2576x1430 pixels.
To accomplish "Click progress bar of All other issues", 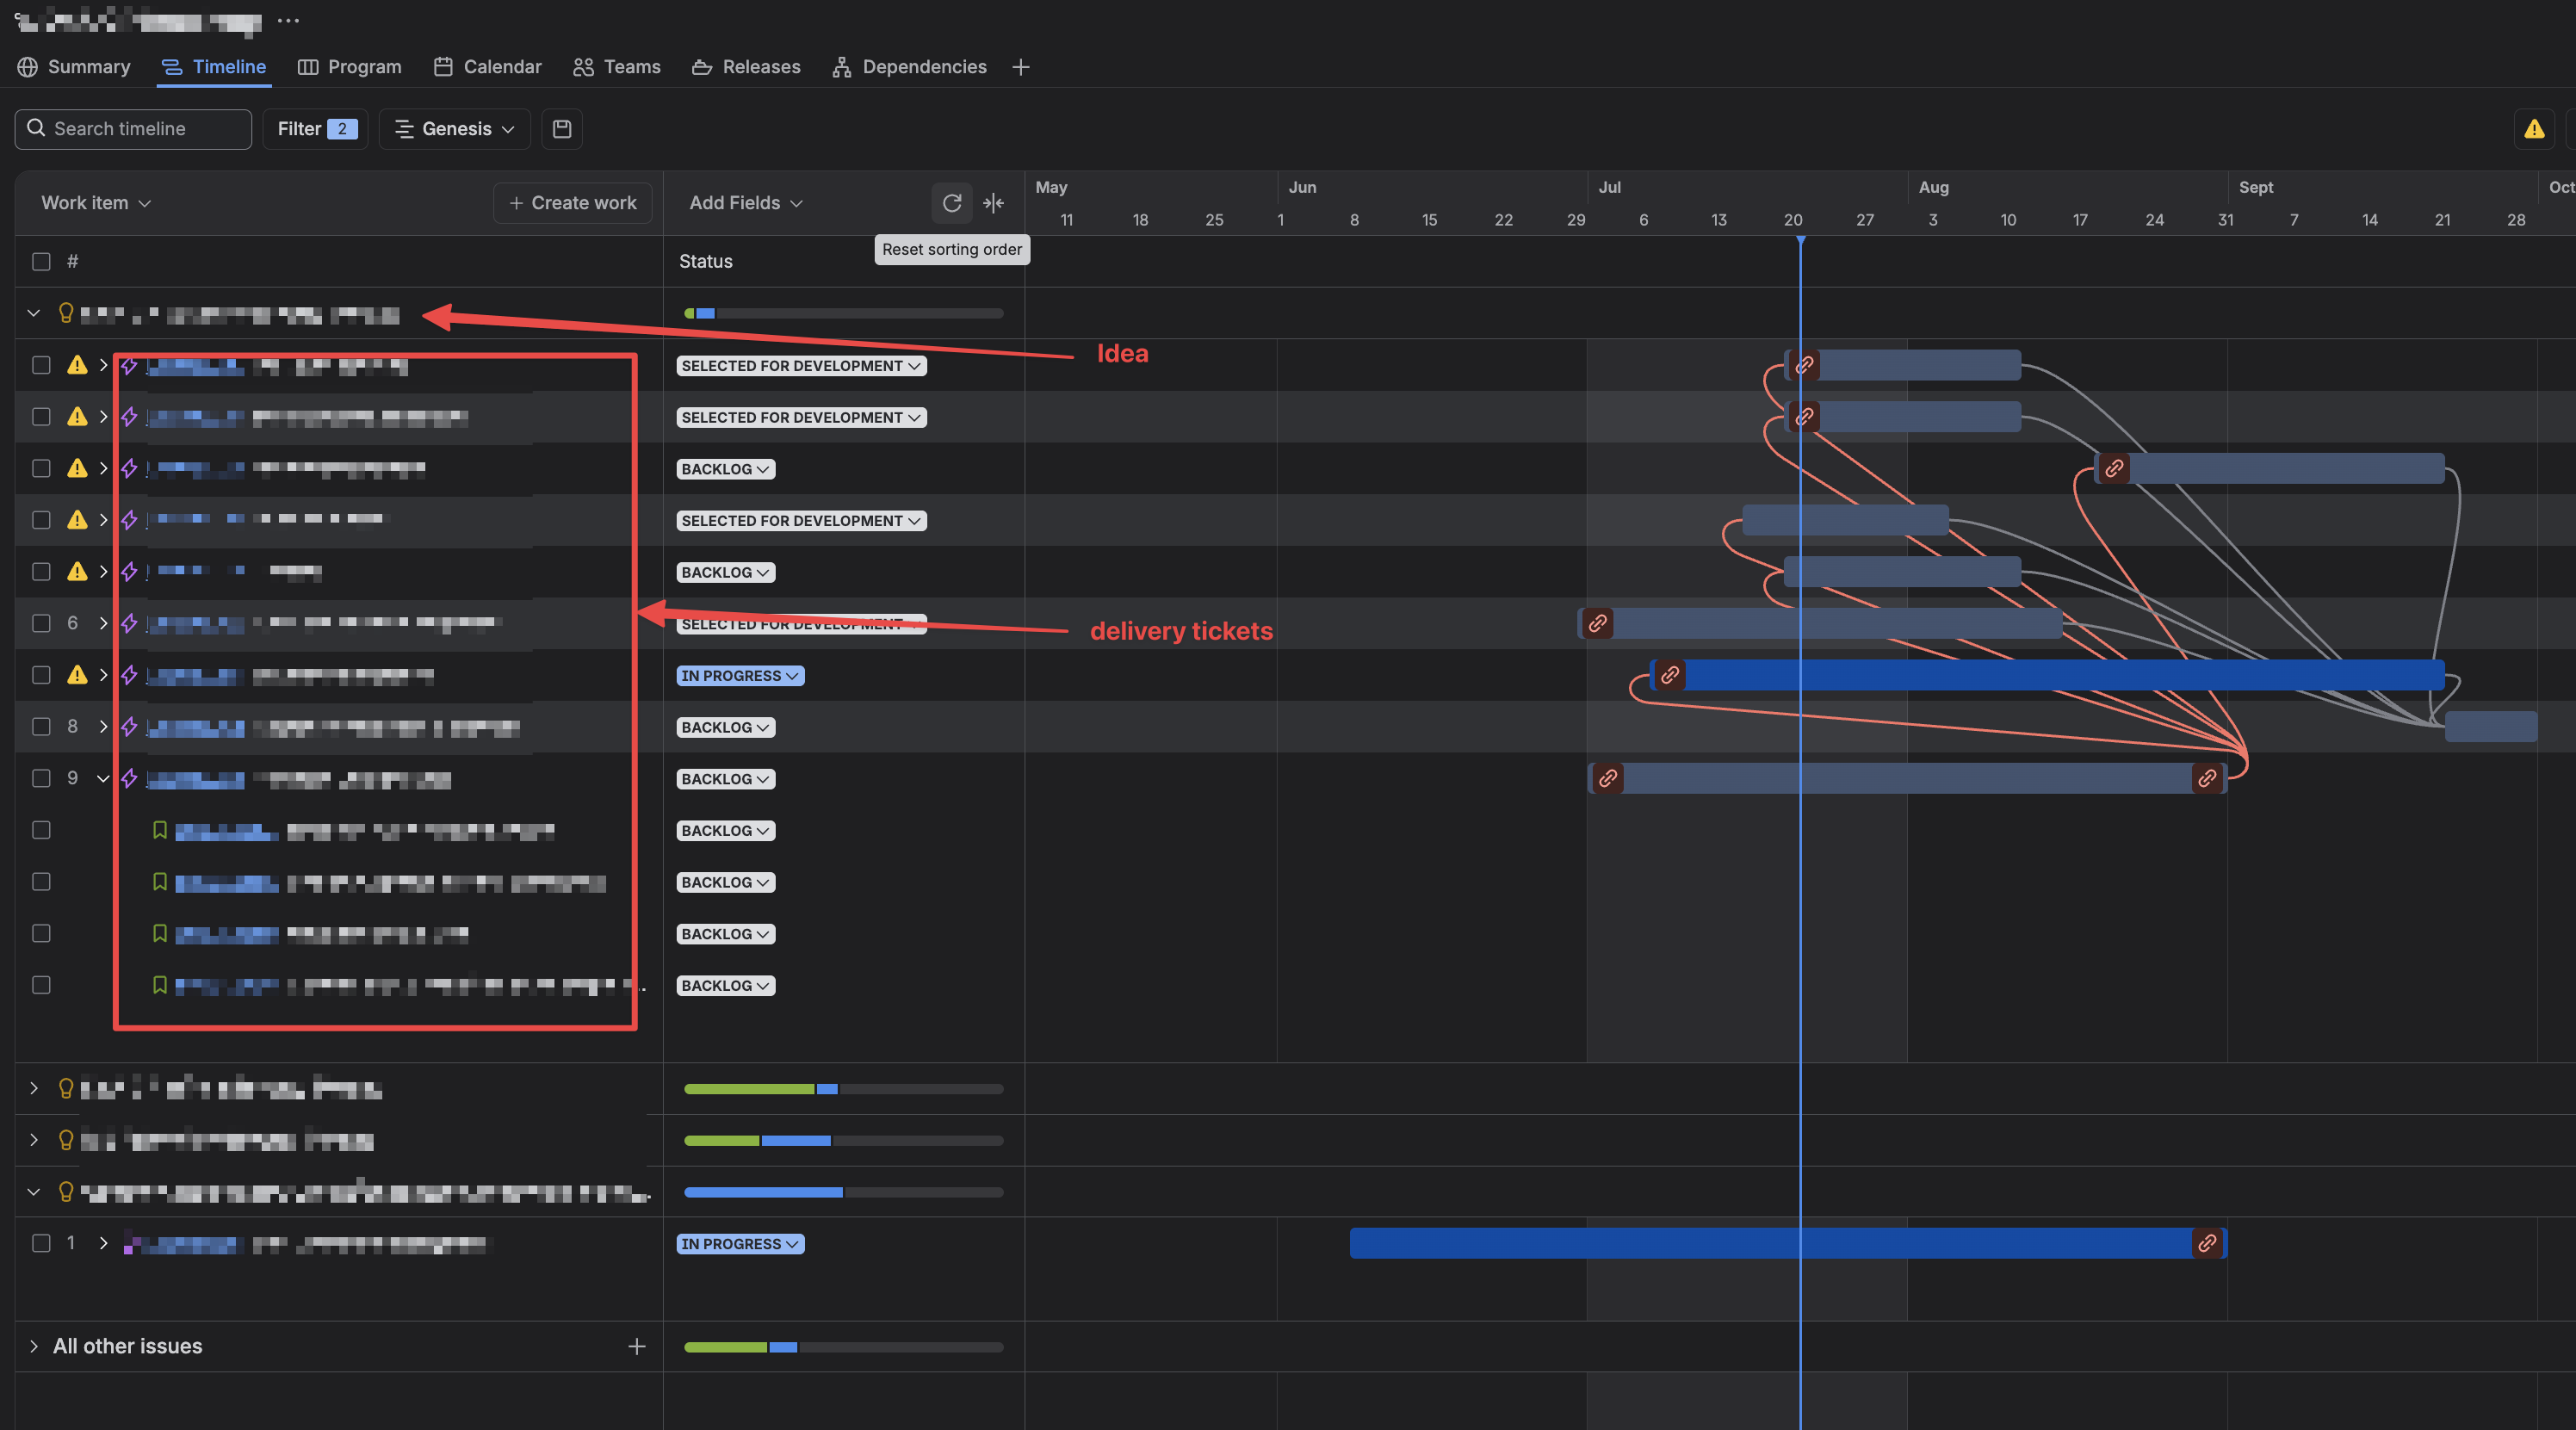I will 843,1347.
